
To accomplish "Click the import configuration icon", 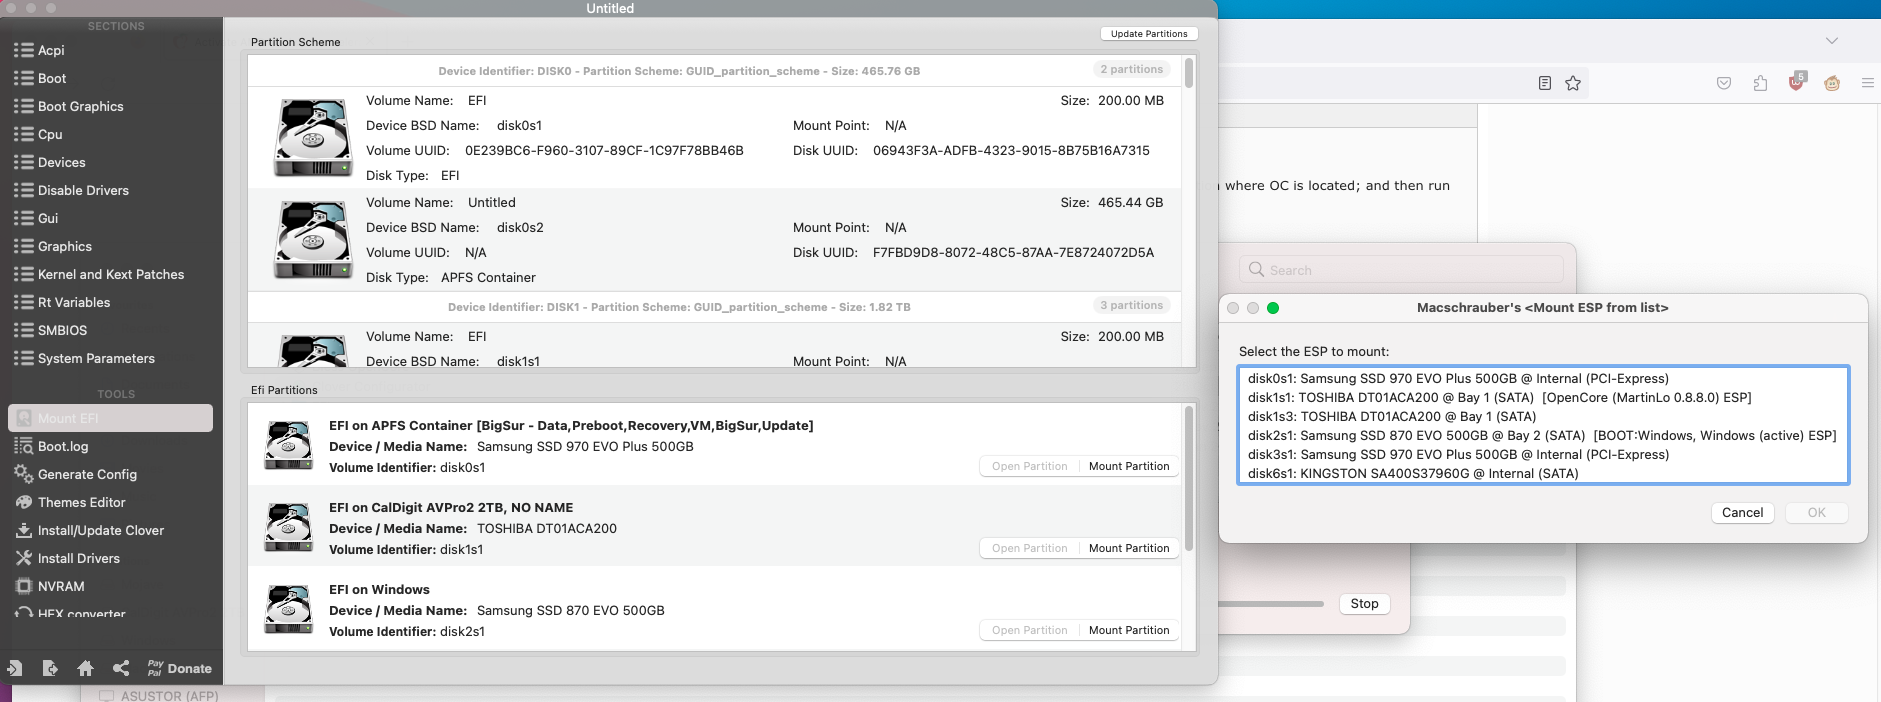I will pyautogui.click(x=15, y=668).
